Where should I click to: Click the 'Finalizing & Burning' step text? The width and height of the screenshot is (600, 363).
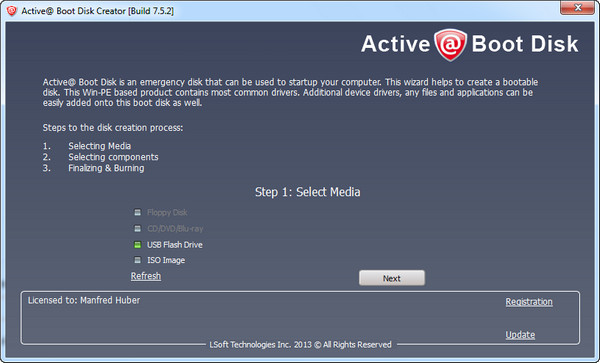106,168
